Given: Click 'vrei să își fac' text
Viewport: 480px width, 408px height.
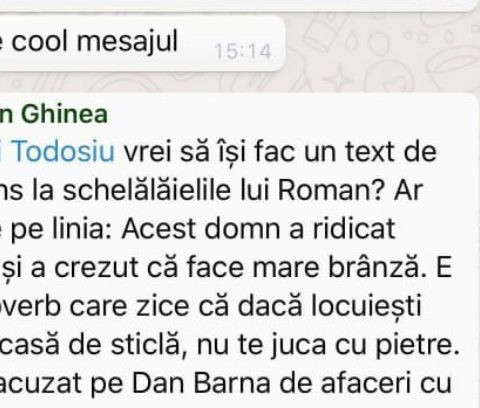Looking at the screenshot, I should (209, 152).
